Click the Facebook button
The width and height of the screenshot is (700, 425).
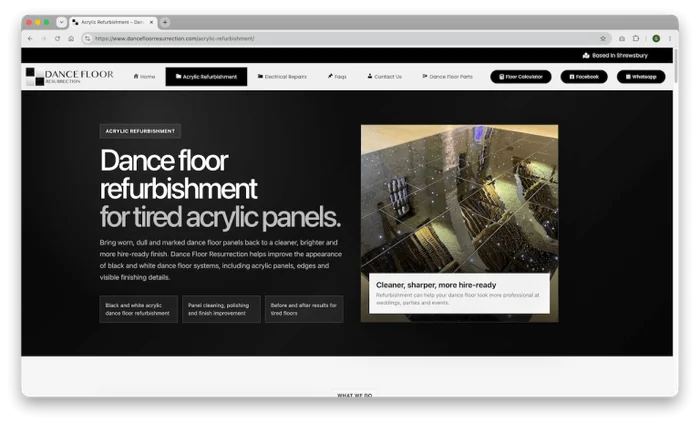pyautogui.click(x=584, y=77)
